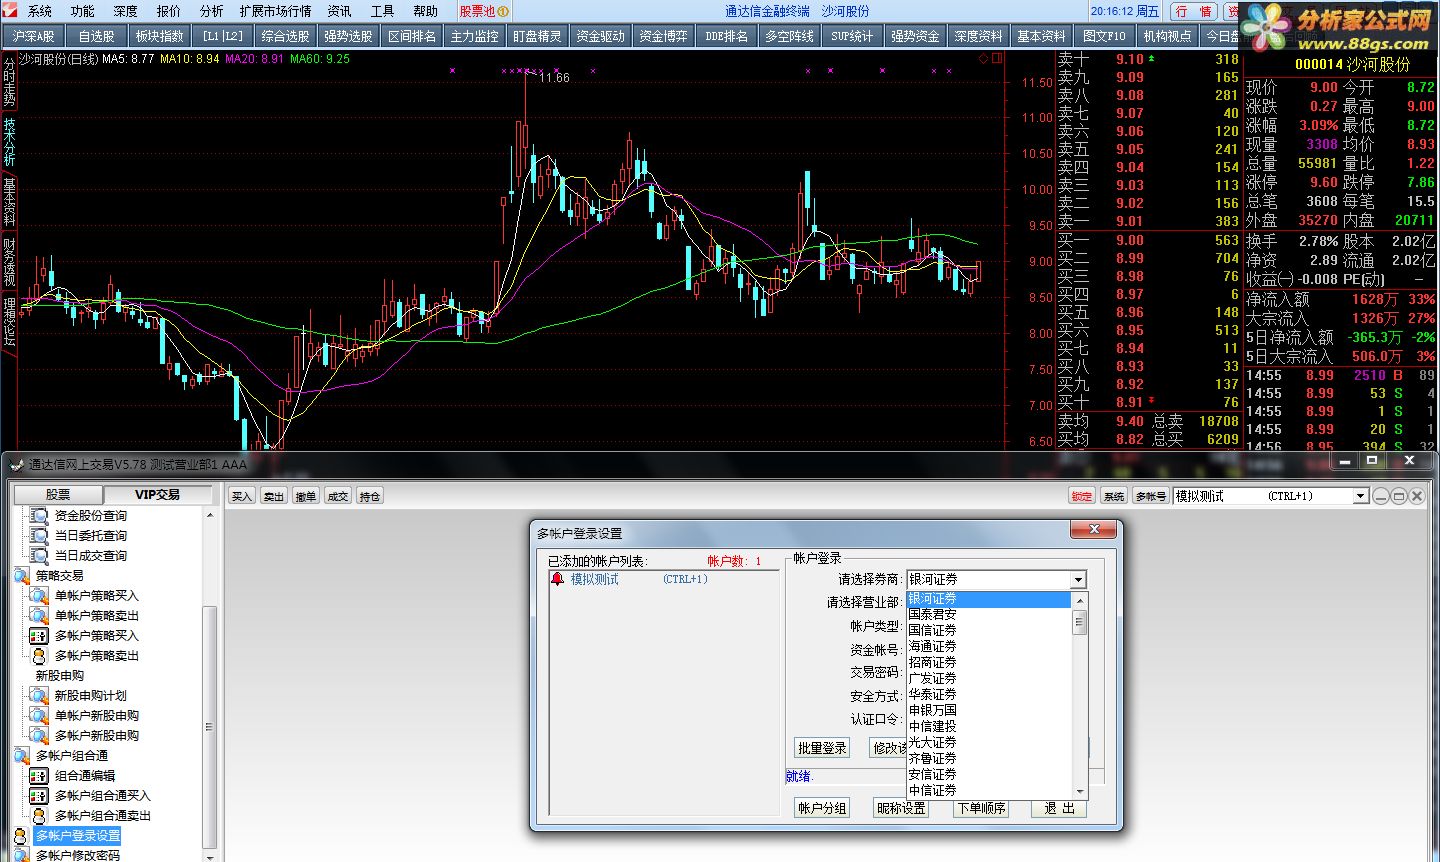The image size is (1440, 862).
Task: Click the round restore button in the trading panel
Action: (1399, 496)
